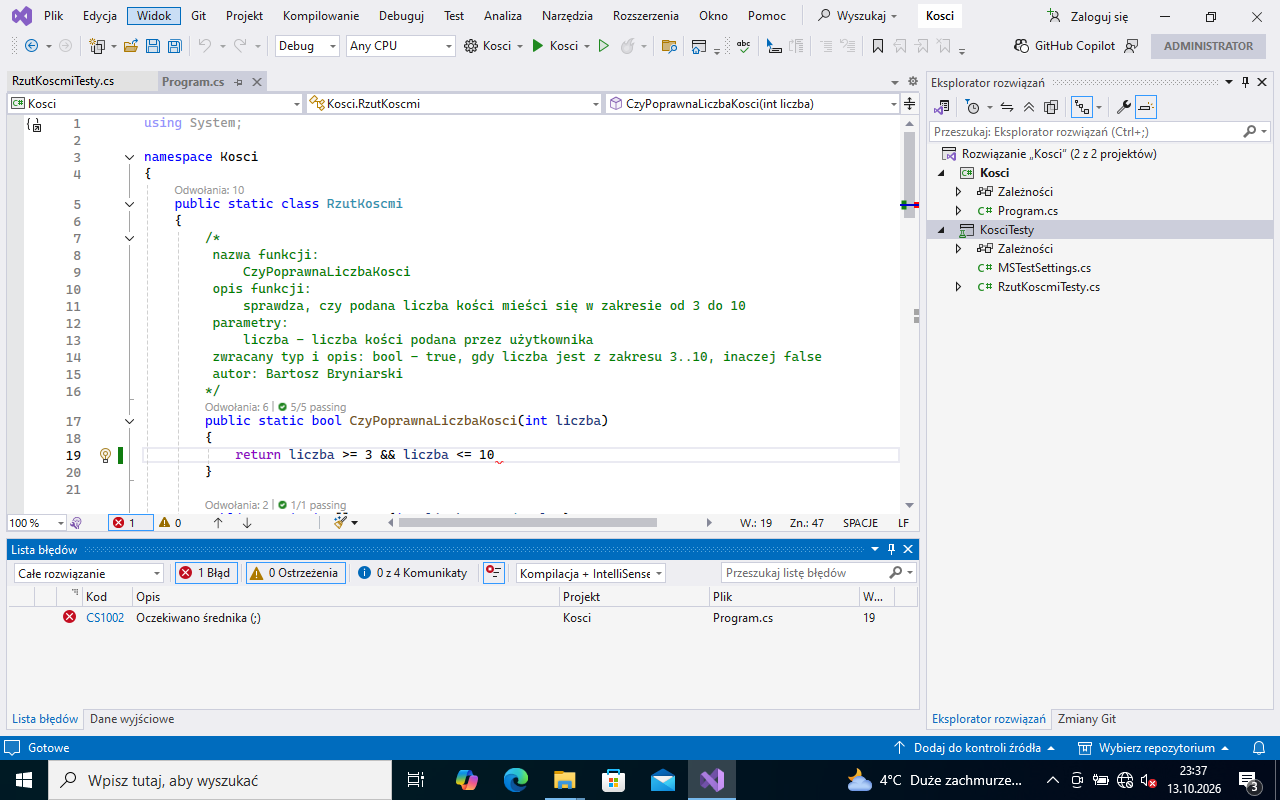
Task: Open Microsoft Edge from the taskbar
Action: 516,780
